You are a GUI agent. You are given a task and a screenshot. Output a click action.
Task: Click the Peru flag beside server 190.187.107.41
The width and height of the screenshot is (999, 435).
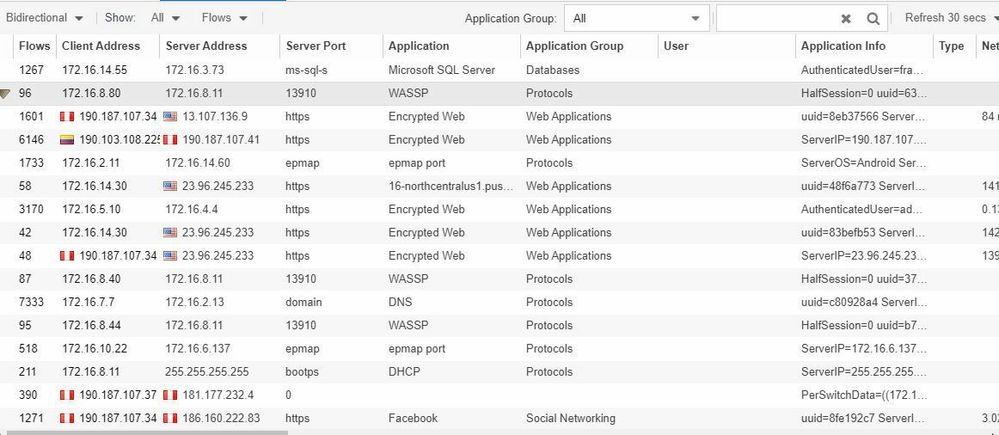click(170, 140)
